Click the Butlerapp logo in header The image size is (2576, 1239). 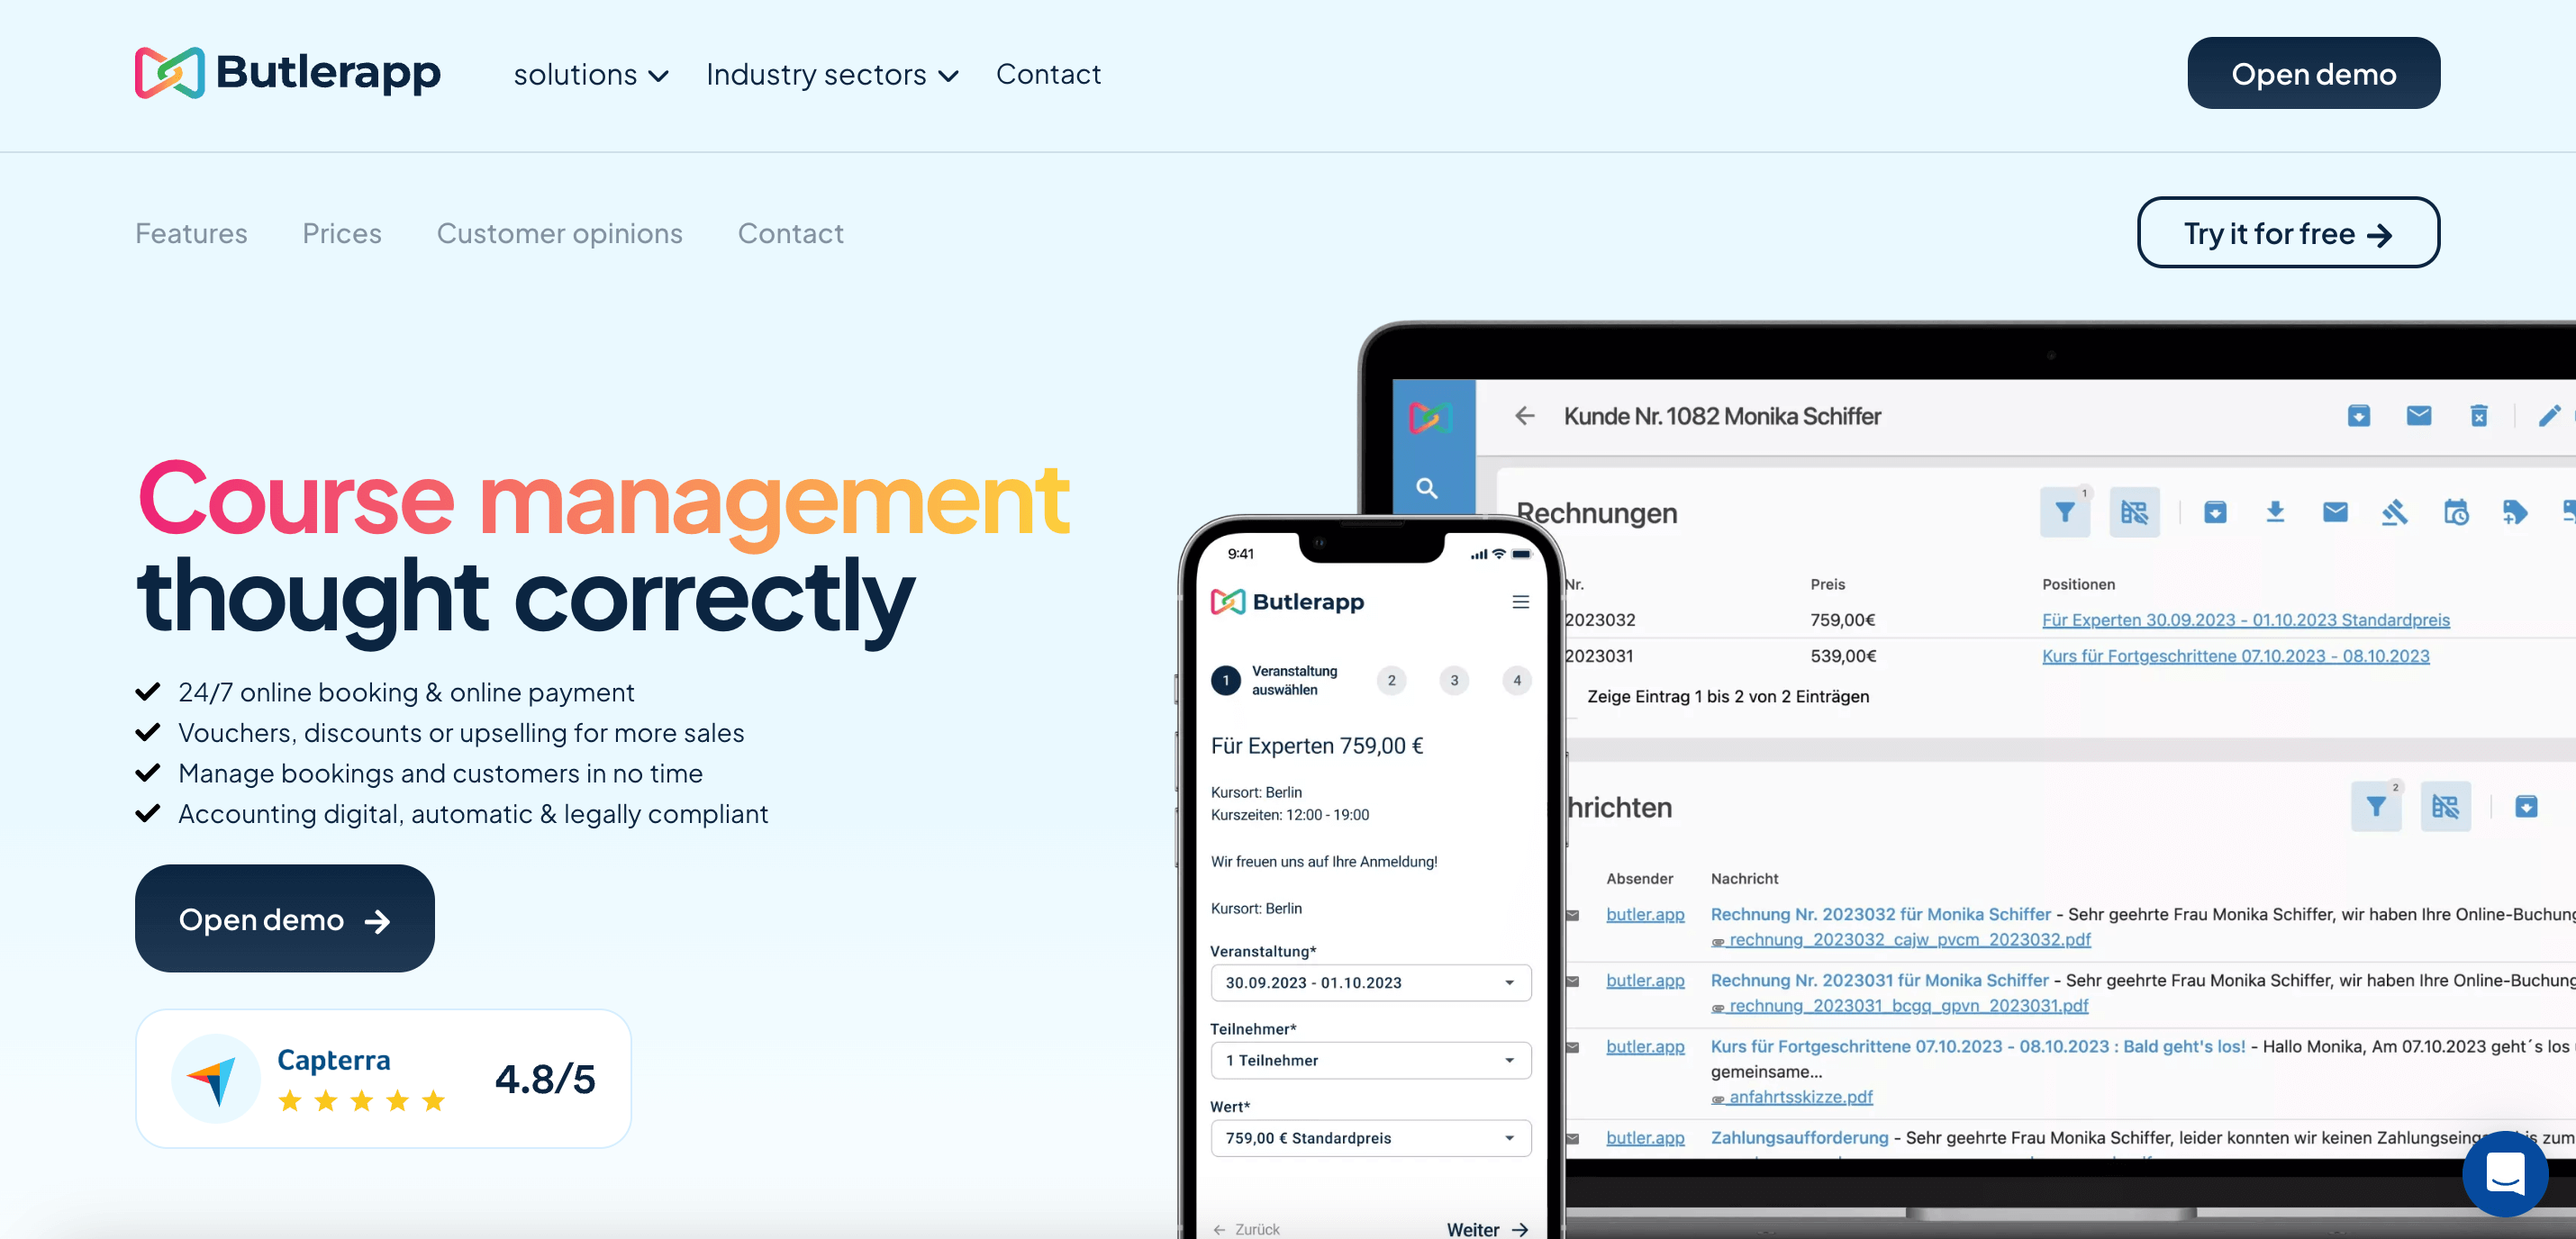(287, 73)
